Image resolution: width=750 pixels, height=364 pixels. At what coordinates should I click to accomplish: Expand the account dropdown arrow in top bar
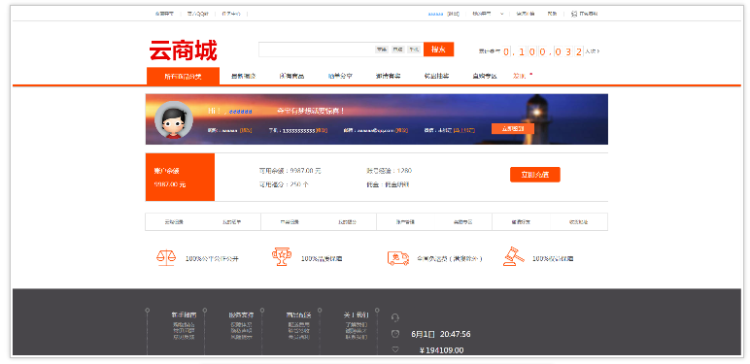point(502,14)
